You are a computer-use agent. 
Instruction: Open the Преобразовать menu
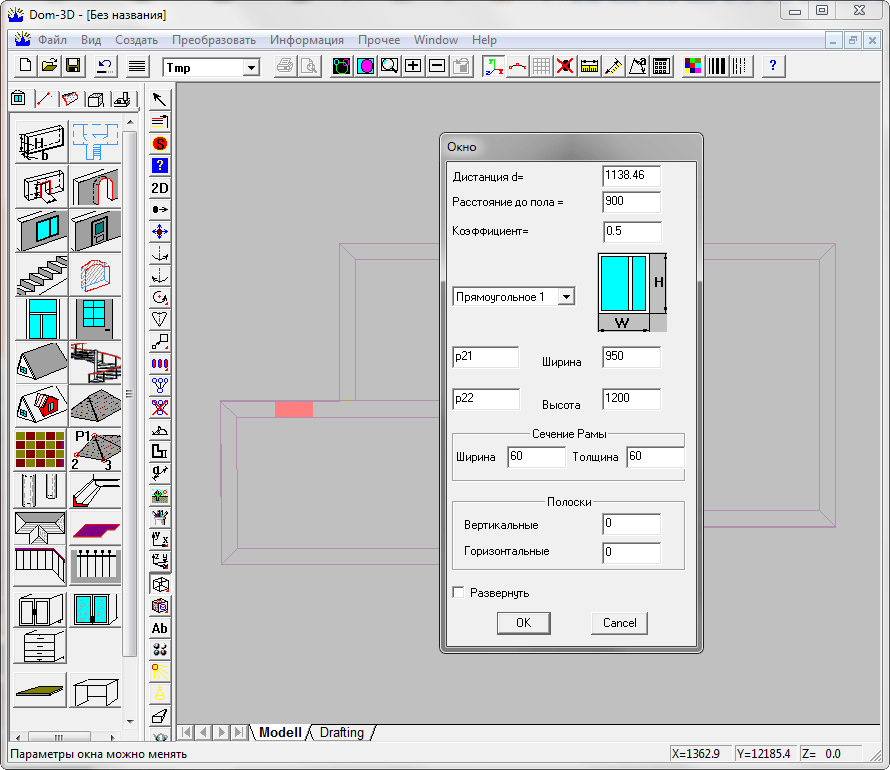(214, 40)
